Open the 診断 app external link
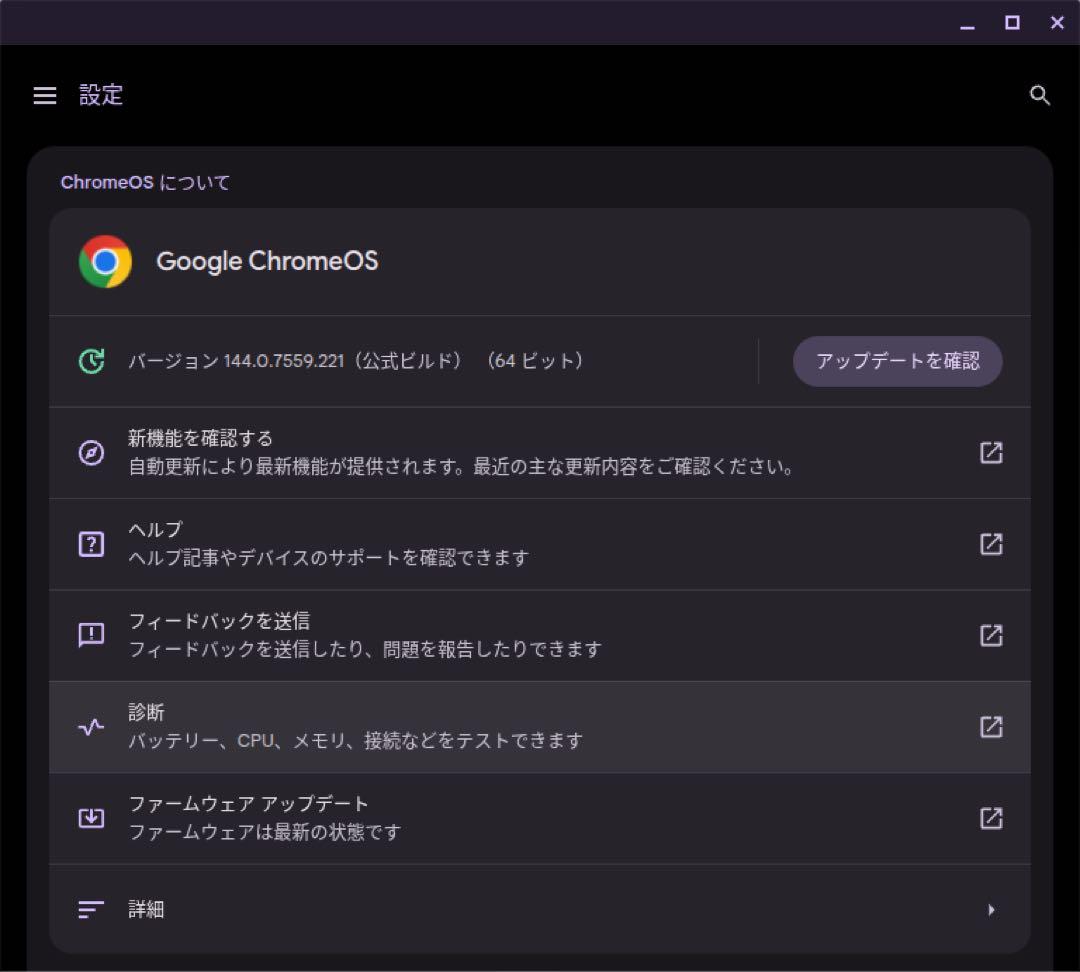The width and height of the screenshot is (1080, 972). point(991,727)
